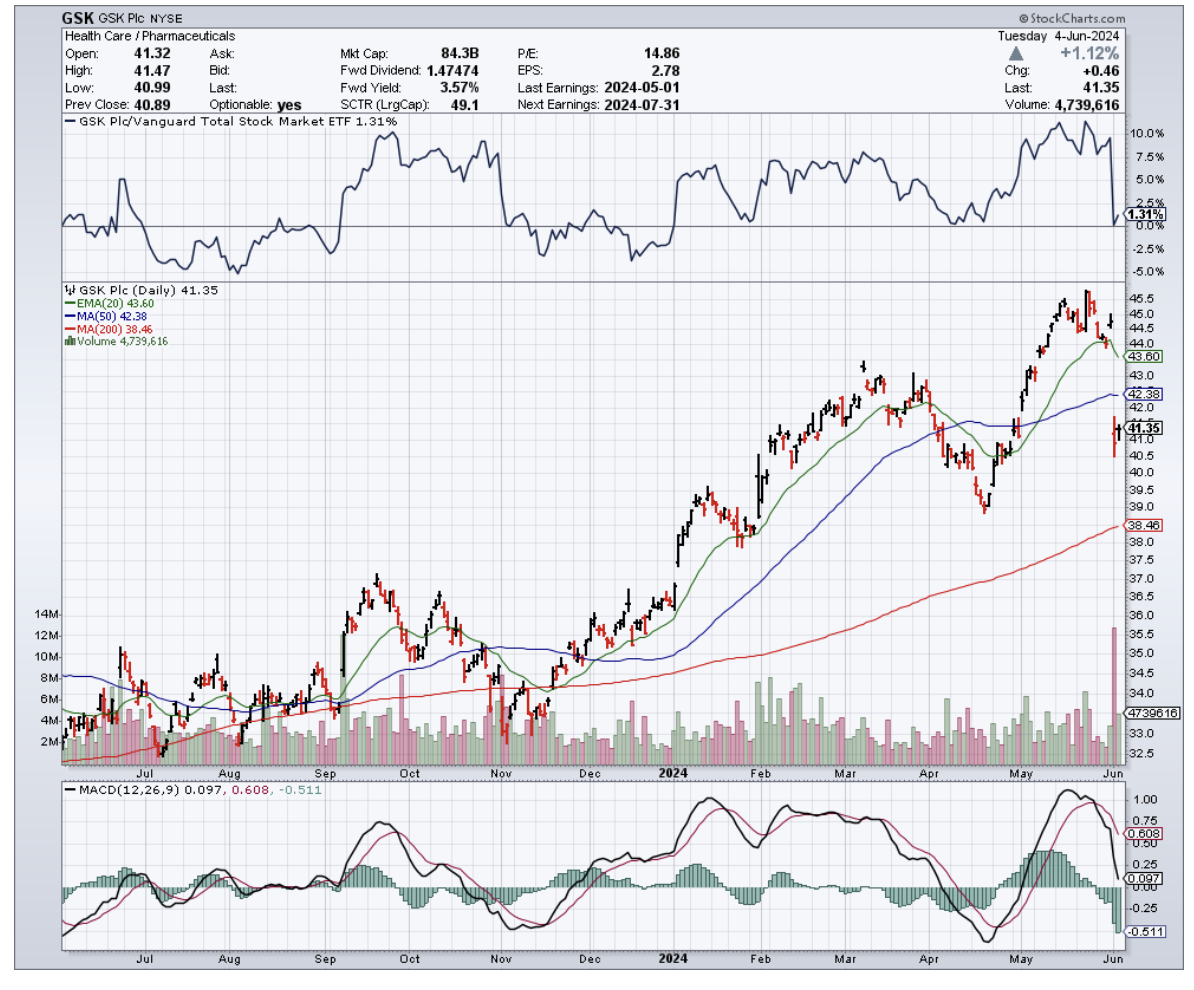The width and height of the screenshot is (1194, 990).
Task: Click the gray up-triangle change indicator icon
Action: pos(1015,54)
